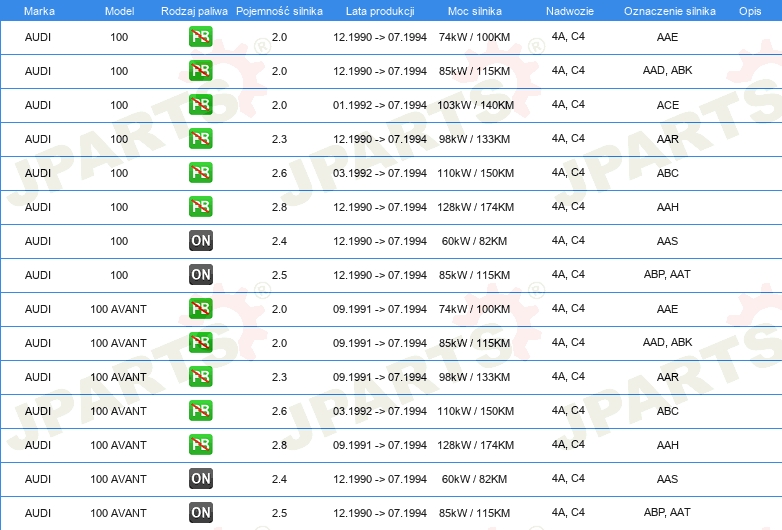Screen dimensions: 782x530
Task: Select the 100 AVANT model cell in AAH row
Action: point(119,445)
